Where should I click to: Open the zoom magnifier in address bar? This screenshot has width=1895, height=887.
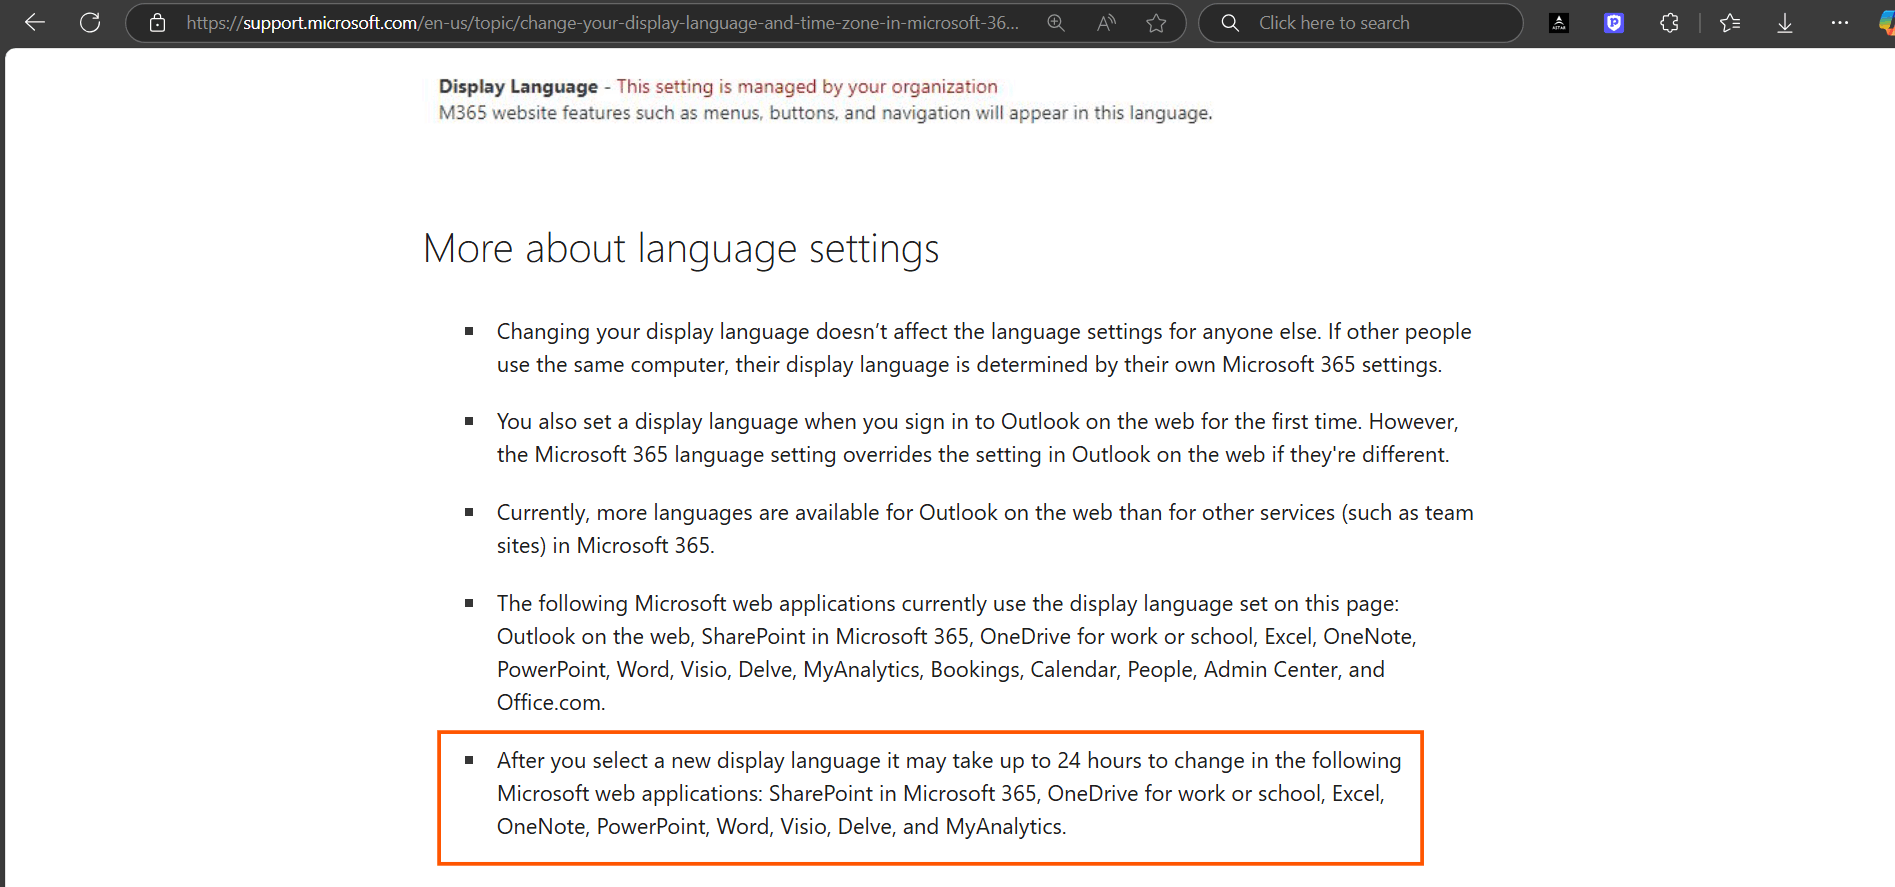click(1056, 23)
